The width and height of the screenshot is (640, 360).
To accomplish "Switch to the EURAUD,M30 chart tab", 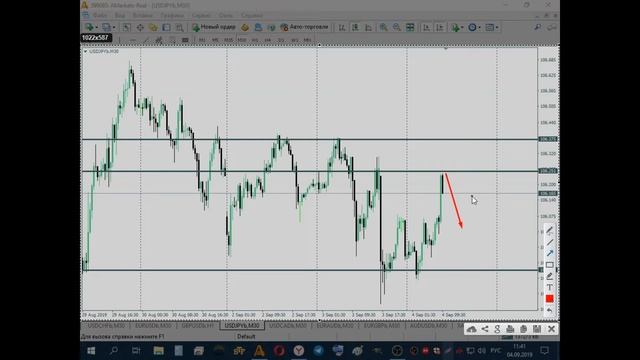I will click(x=335, y=326).
